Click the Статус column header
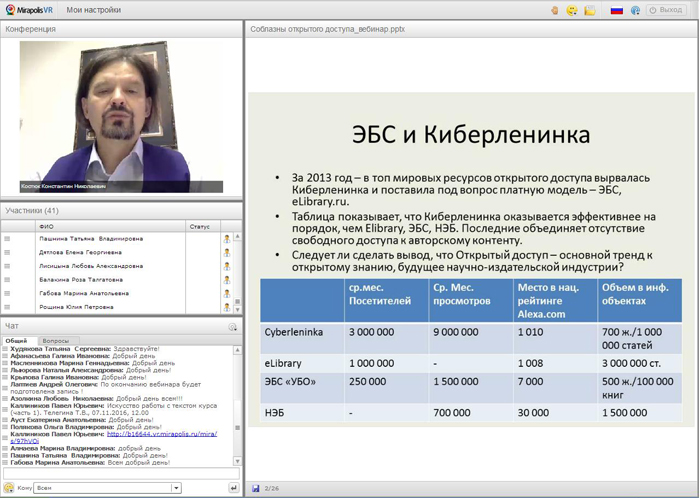The image size is (700, 498). coord(203,227)
